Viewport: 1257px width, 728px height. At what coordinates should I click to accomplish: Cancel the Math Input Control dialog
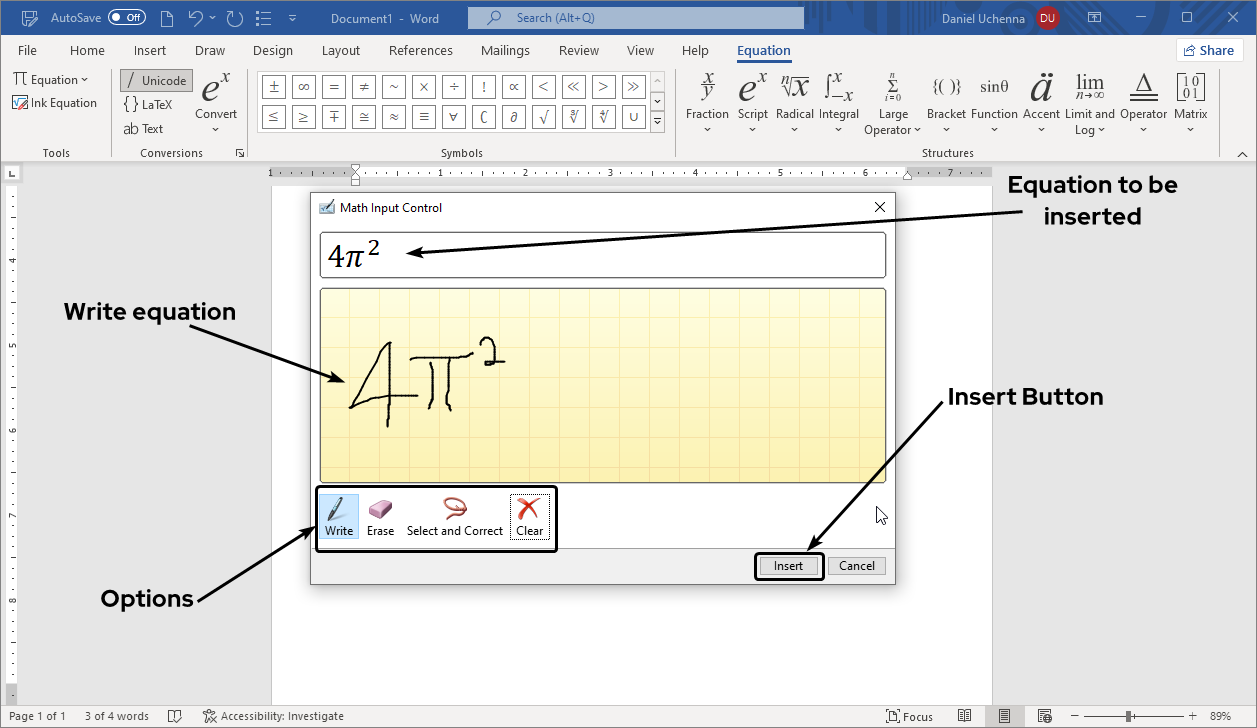click(x=856, y=565)
